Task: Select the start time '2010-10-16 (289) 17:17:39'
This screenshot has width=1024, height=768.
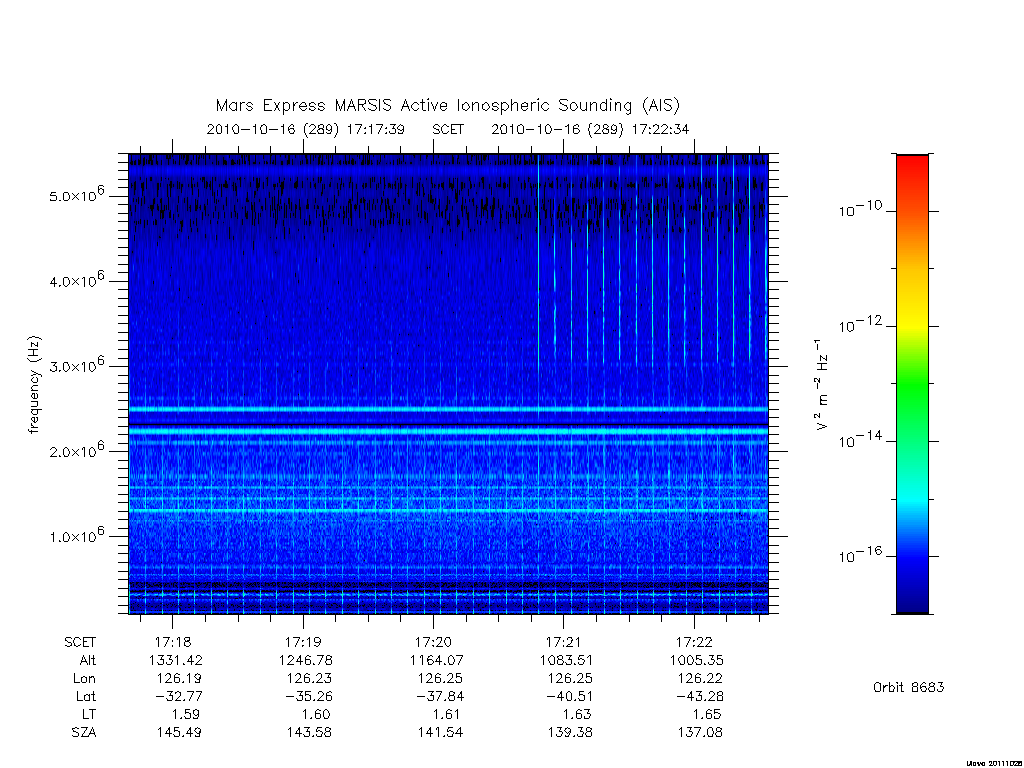Action: 306,129
